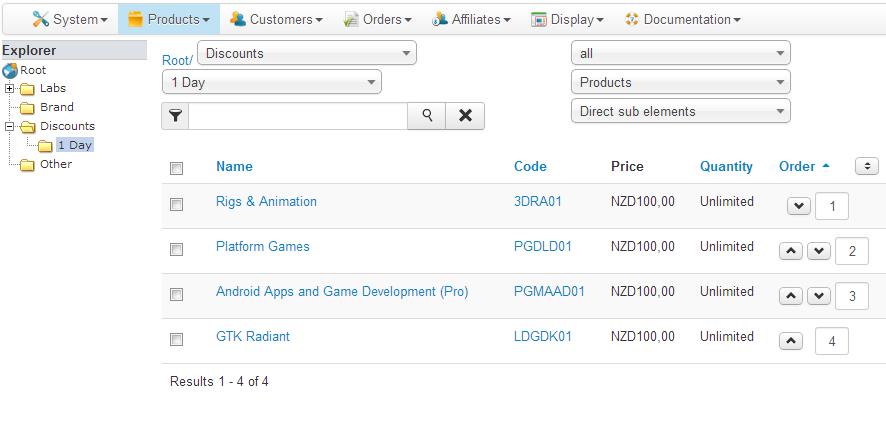Check the Rigs & Animation row checkbox
The image size is (886, 439).
[x=177, y=204]
